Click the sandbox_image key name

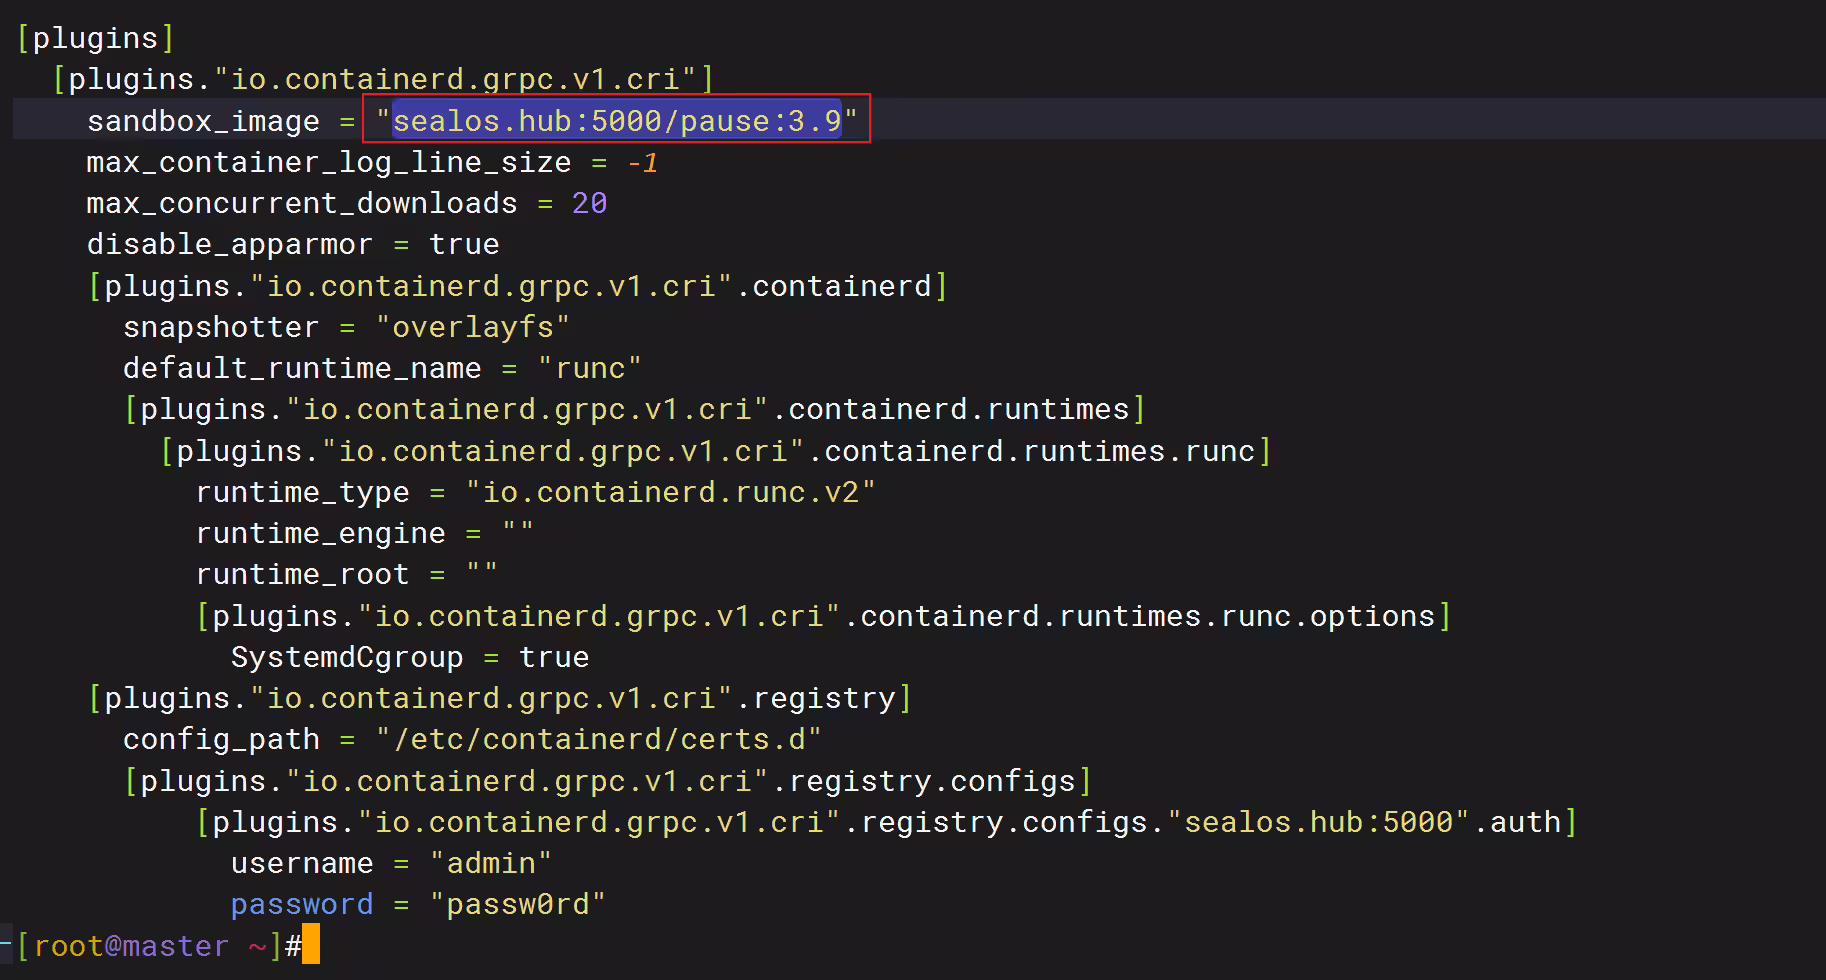[x=203, y=121]
